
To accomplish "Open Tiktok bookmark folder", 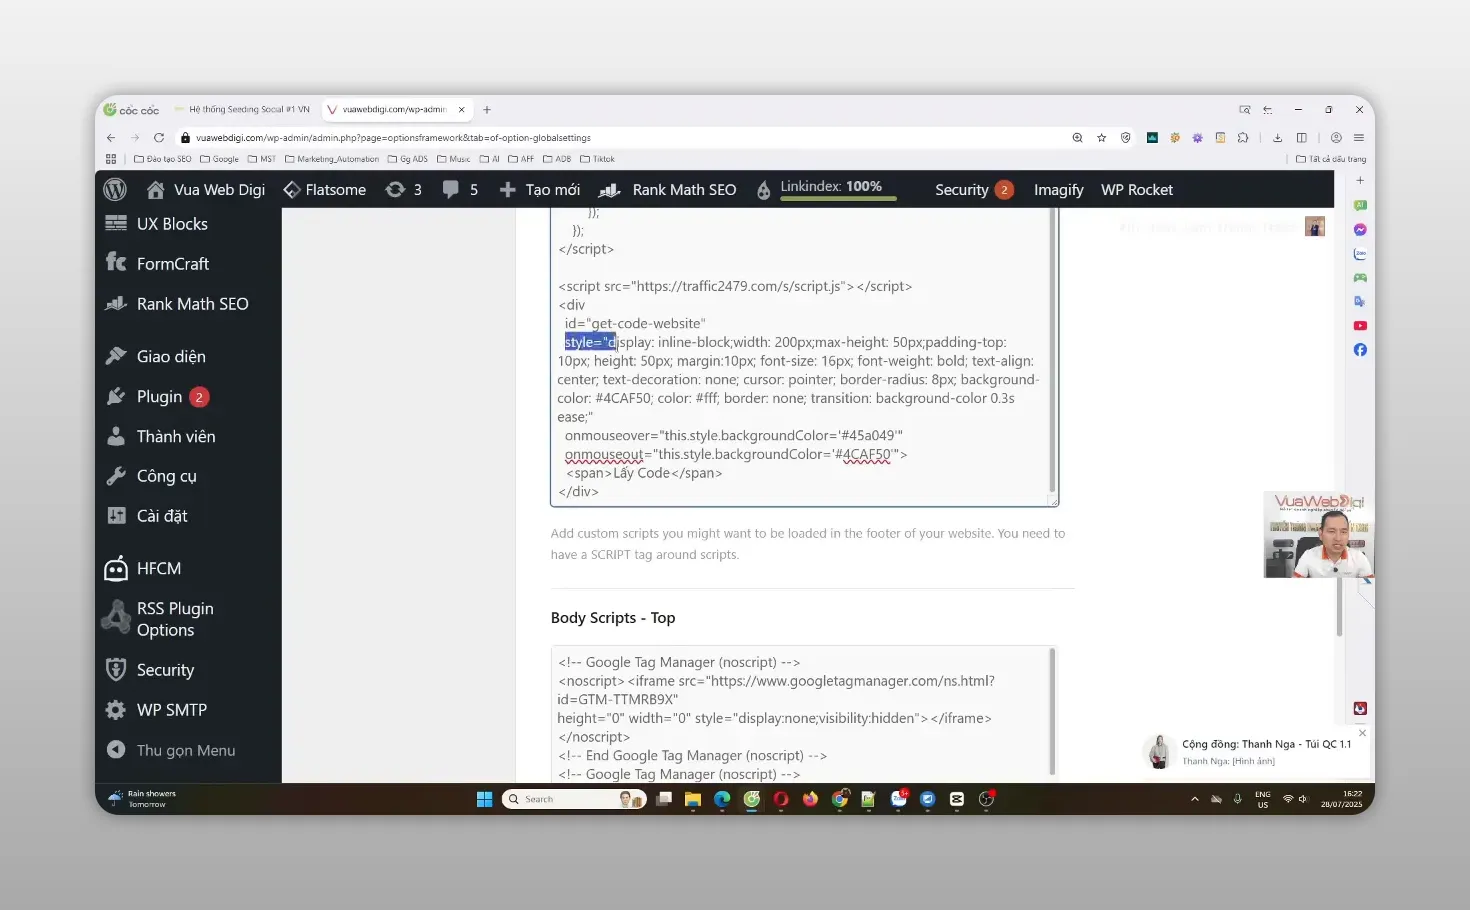I will click(598, 159).
